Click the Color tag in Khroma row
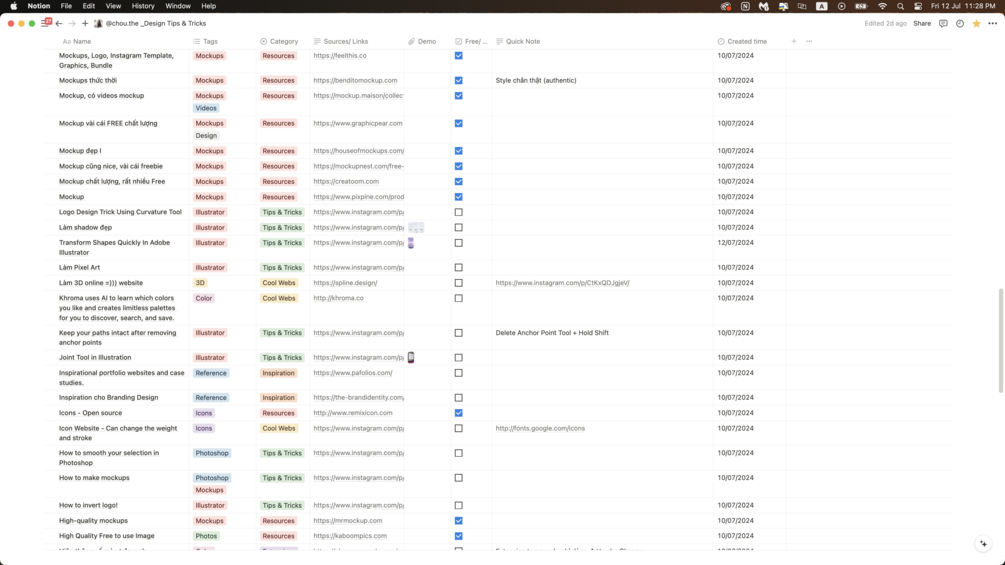This screenshot has height=565, width=1005. (204, 299)
